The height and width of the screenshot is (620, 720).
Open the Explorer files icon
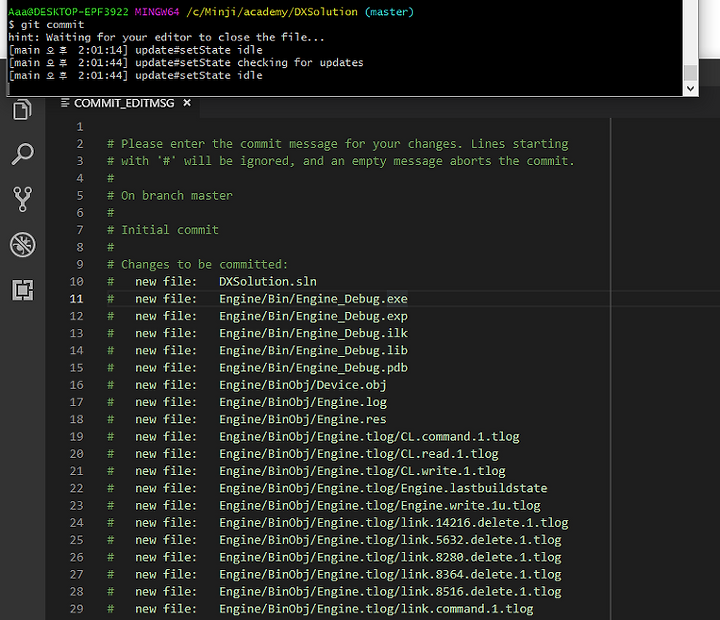22,109
